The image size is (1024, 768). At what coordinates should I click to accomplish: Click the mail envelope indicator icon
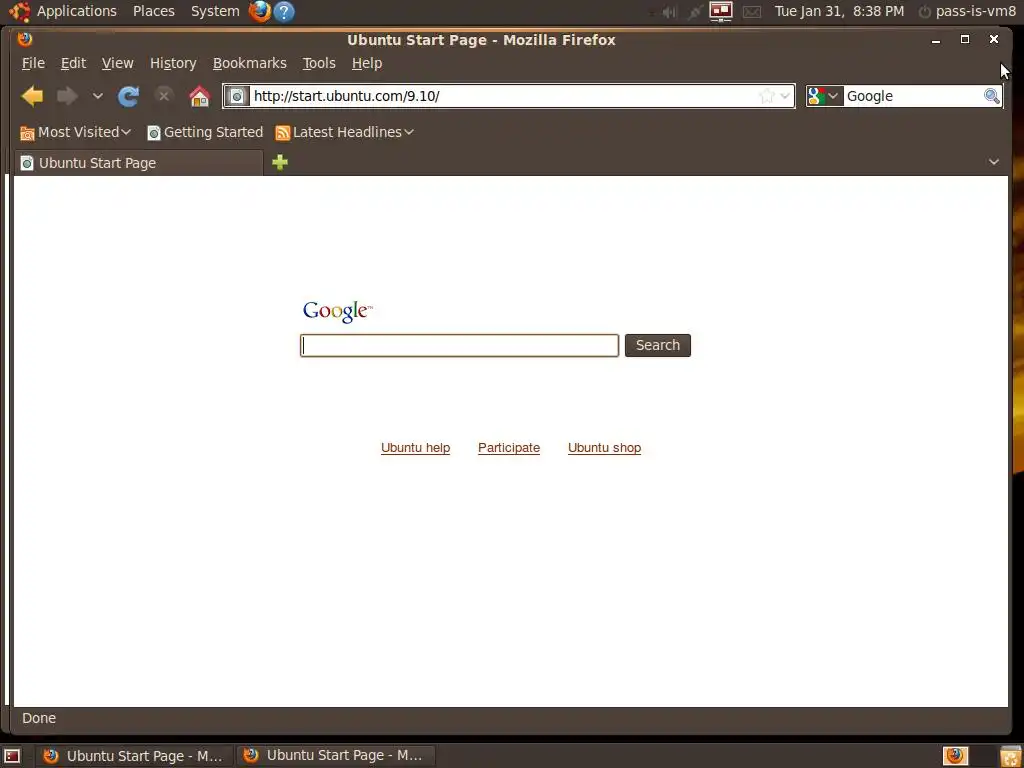coord(752,12)
